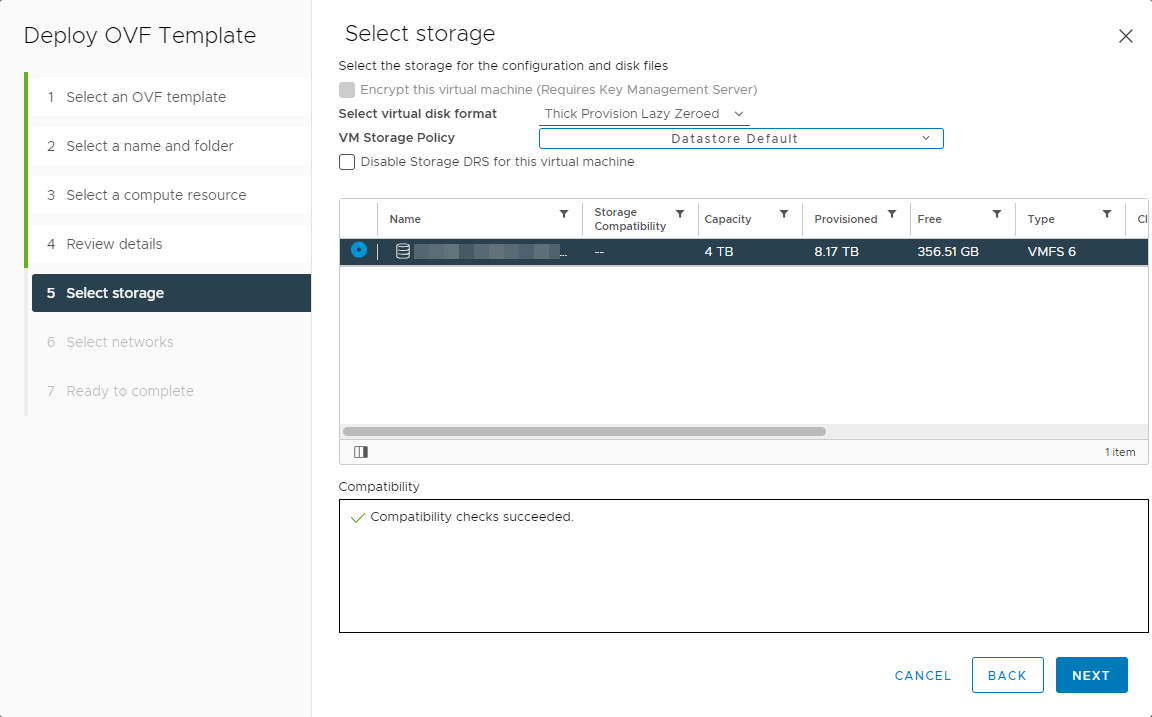Go to step 1 Select an OVF template

pos(145,97)
